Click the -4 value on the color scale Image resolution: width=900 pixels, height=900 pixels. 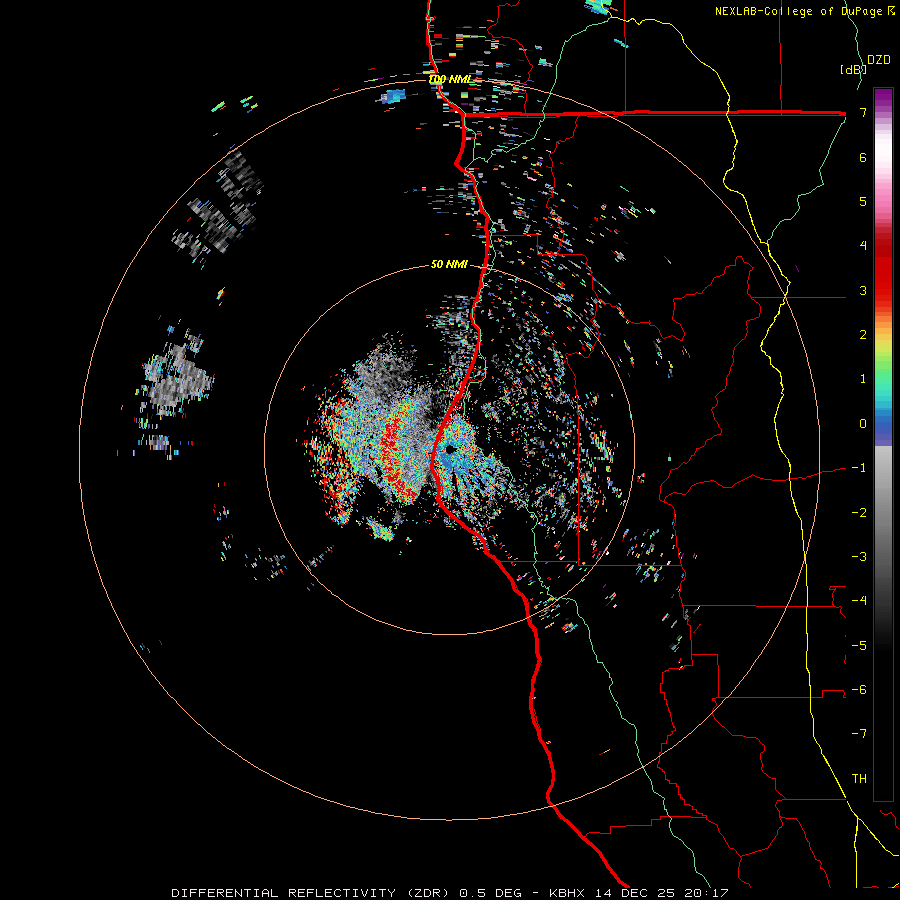[859, 601]
